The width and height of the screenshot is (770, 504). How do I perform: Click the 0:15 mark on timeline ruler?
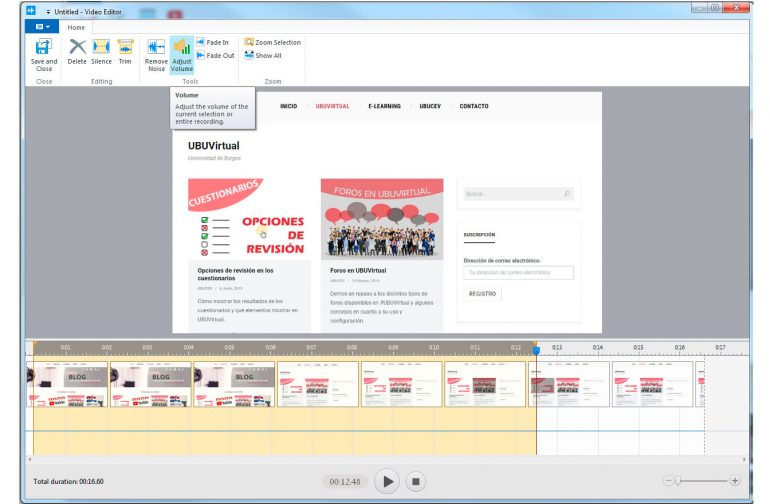638,347
